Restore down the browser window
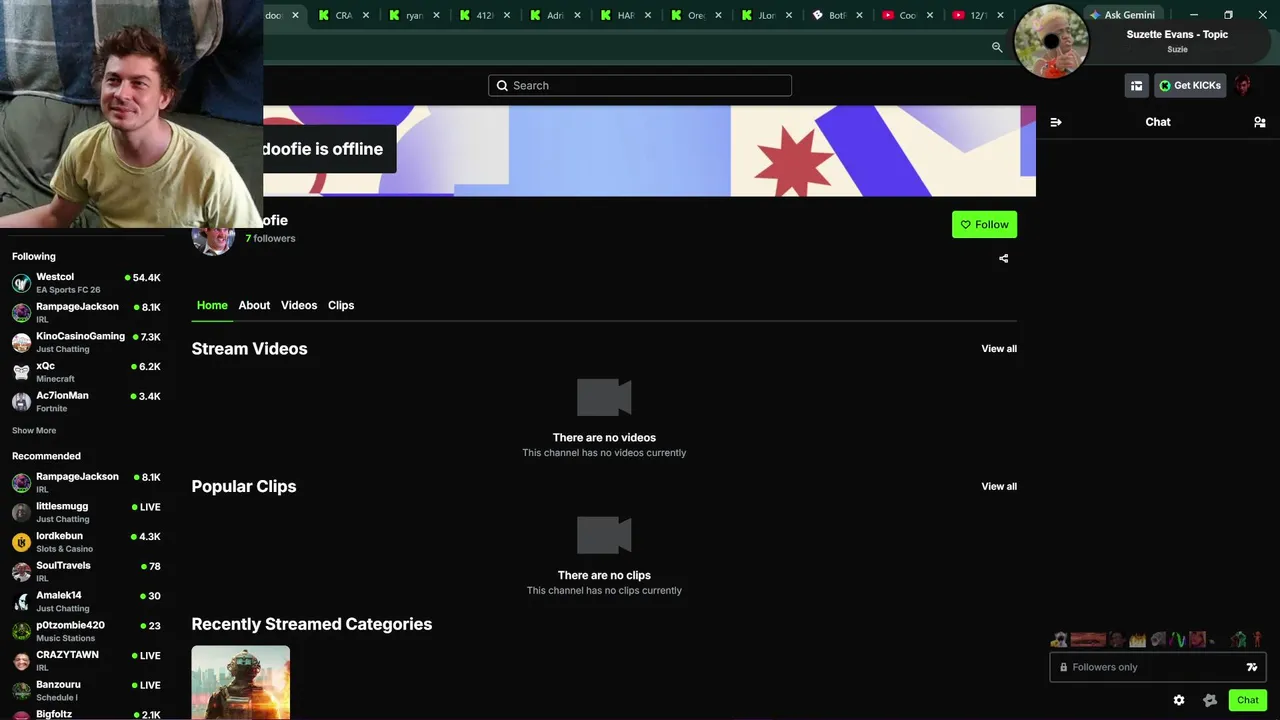Screen dimensions: 1280x720 [1228, 15]
